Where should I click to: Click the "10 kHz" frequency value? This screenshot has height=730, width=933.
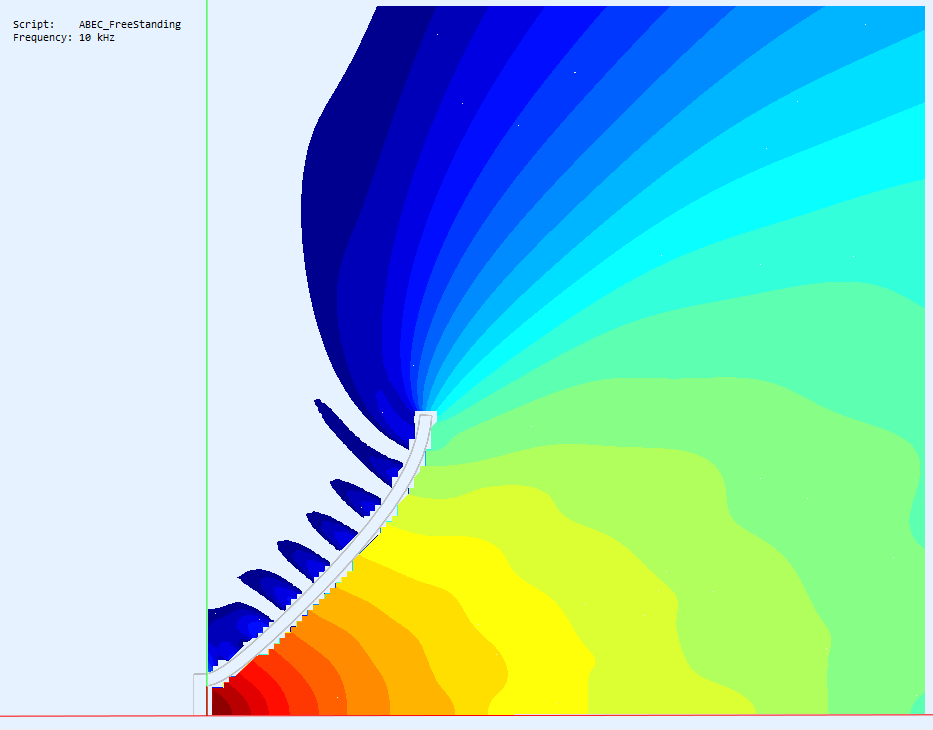click(x=96, y=37)
